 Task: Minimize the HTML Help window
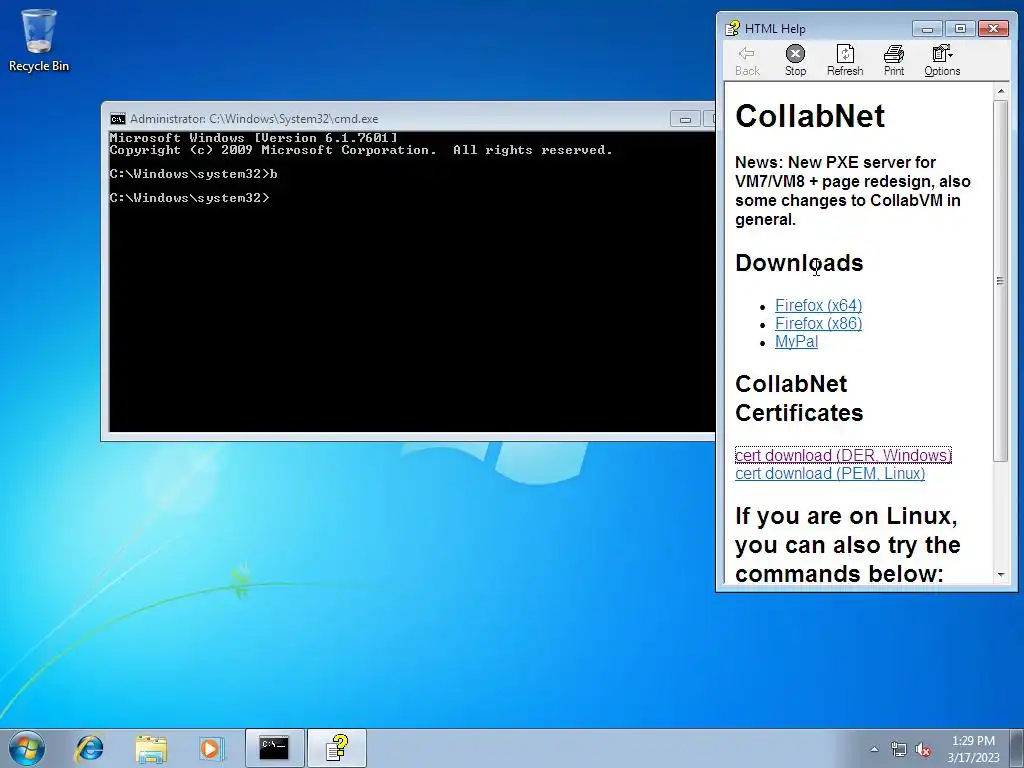point(927,29)
